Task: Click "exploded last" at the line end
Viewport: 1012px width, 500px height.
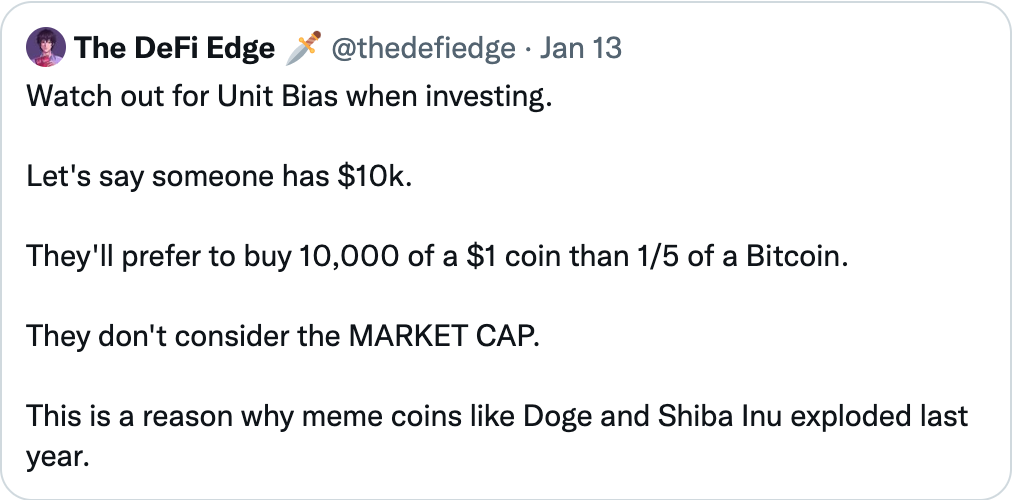Action: point(879,417)
